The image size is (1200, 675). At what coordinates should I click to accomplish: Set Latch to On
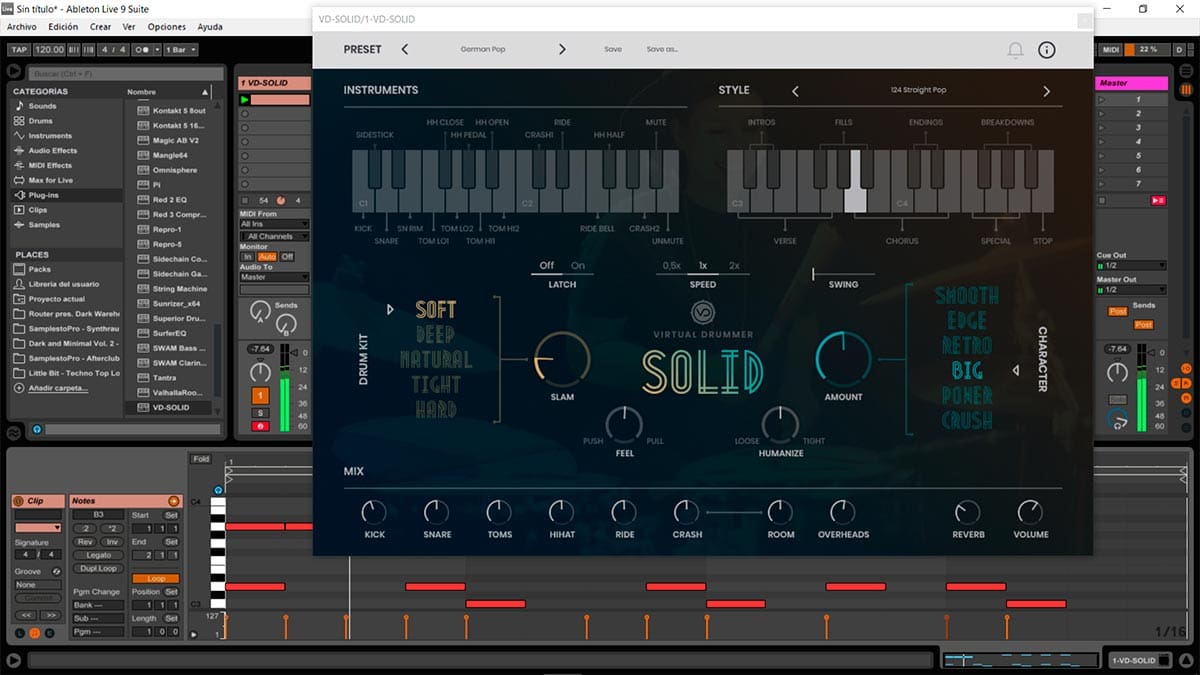click(578, 266)
